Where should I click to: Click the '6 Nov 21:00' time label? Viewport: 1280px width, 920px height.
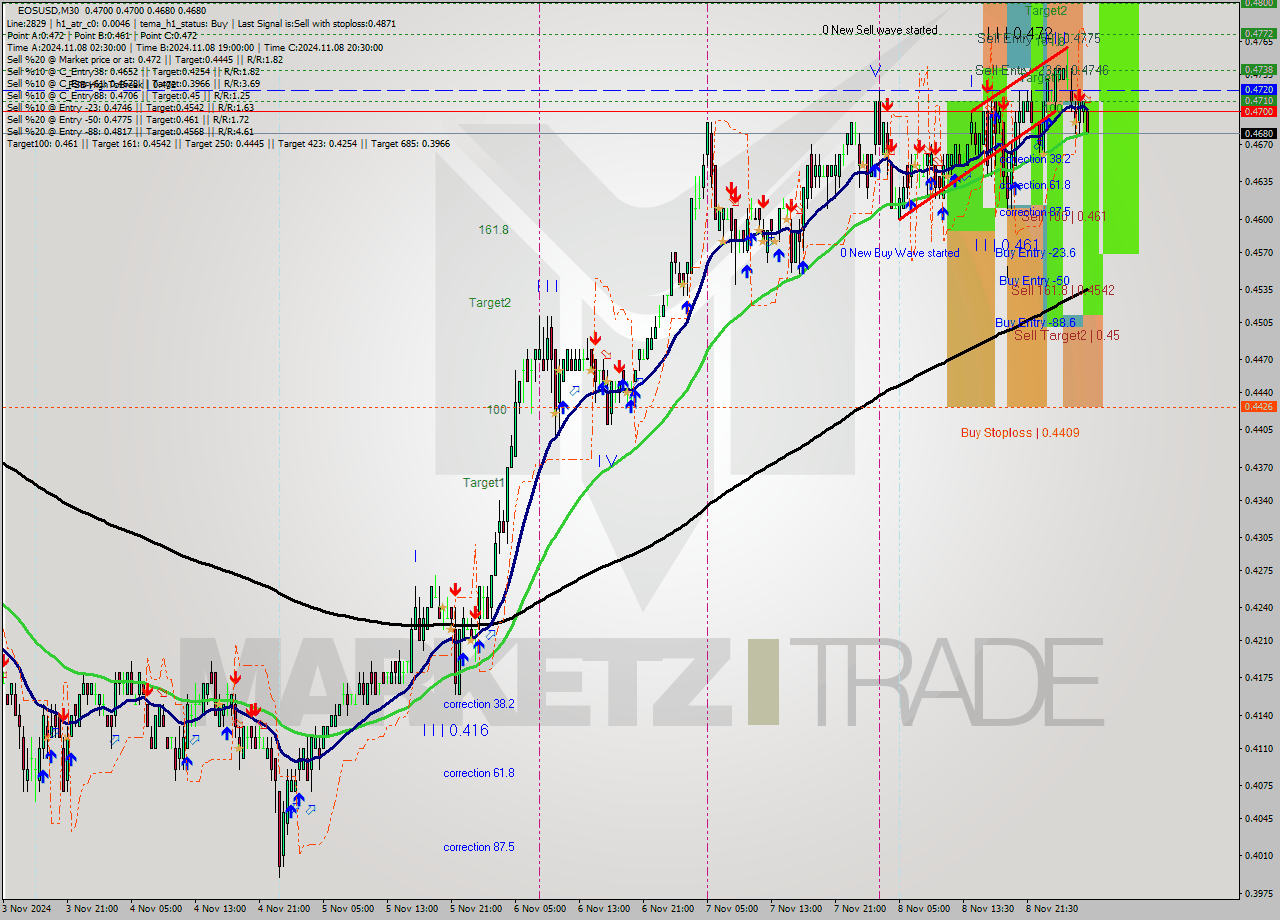pyautogui.click(x=668, y=909)
